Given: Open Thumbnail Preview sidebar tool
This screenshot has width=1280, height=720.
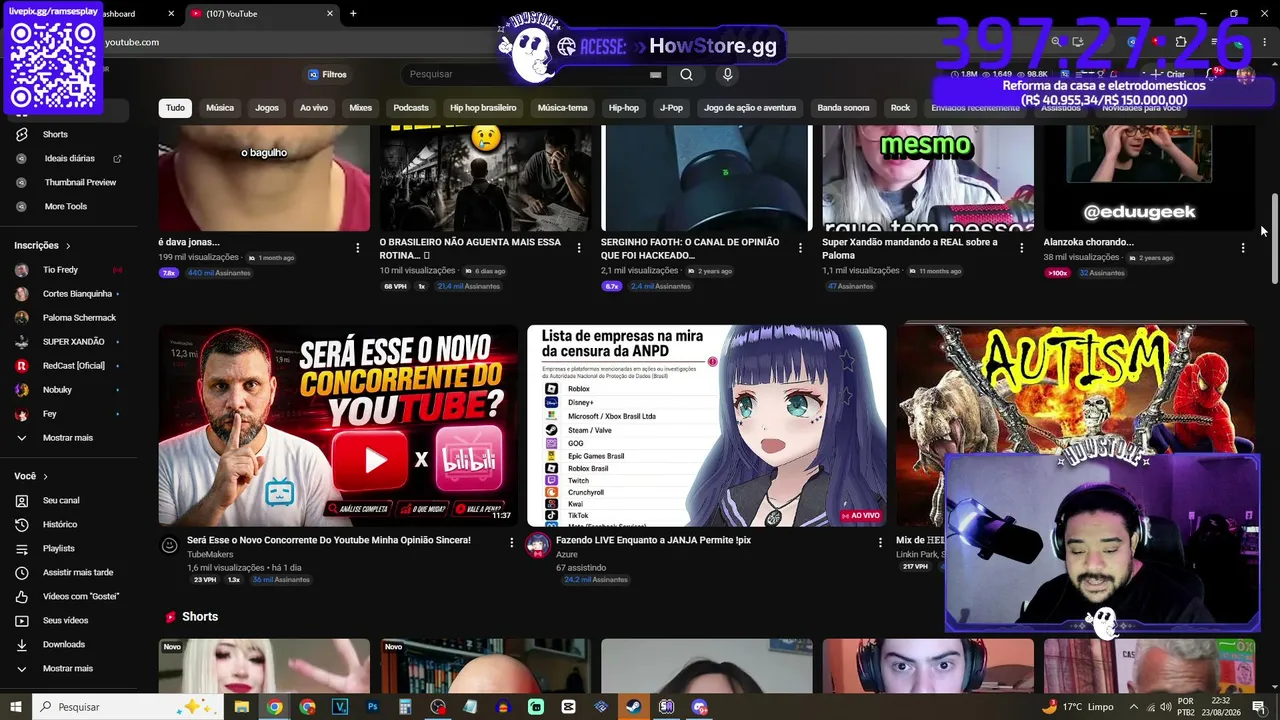Looking at the screenshot, I should click(x=80, y=182).
